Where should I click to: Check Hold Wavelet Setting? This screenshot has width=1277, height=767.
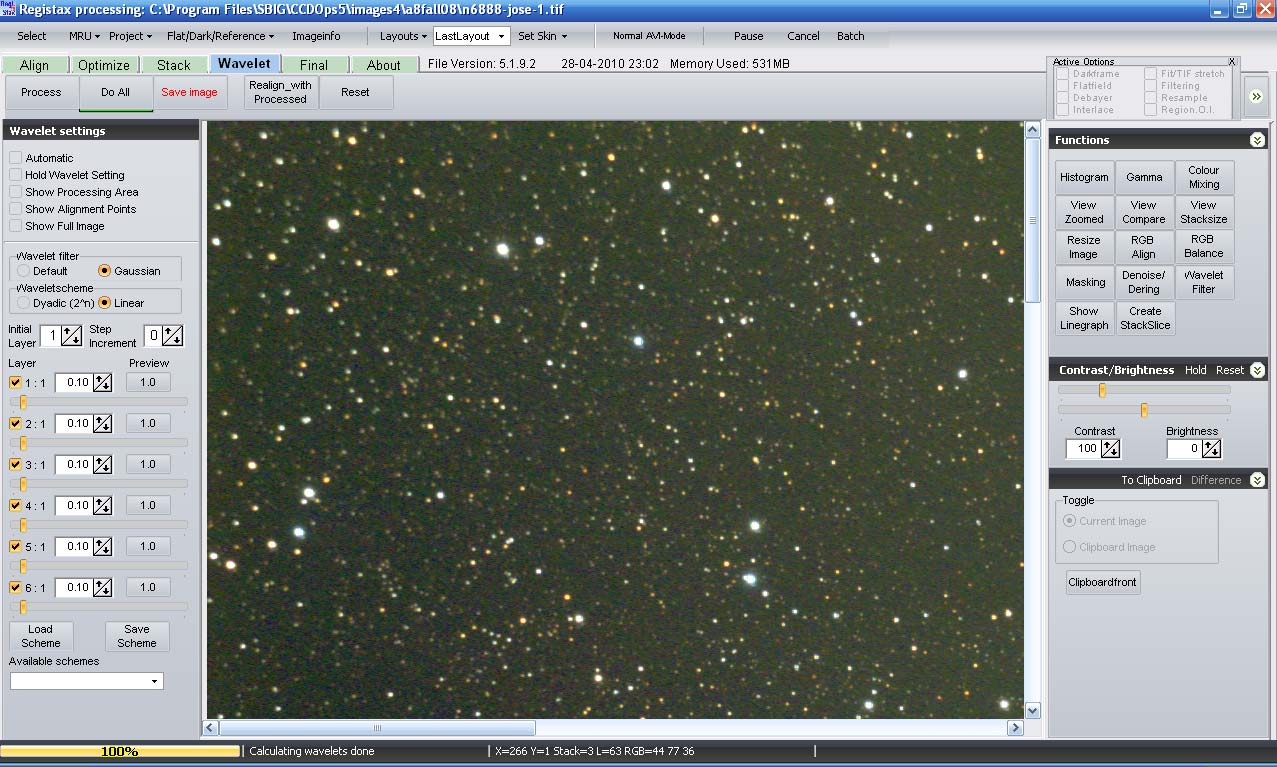click(15, 175)
